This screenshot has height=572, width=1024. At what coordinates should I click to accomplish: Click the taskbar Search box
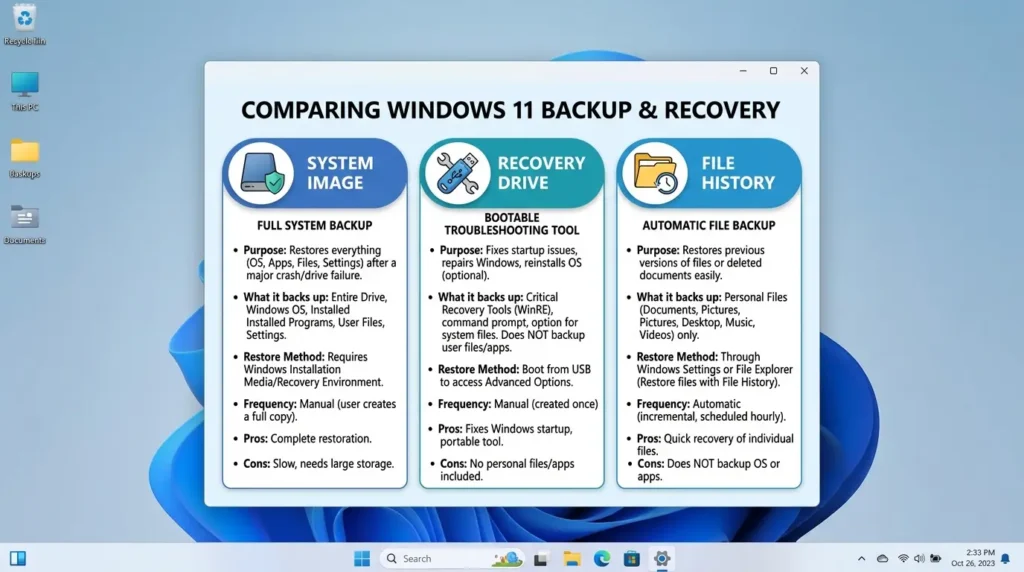pos(452,558)
